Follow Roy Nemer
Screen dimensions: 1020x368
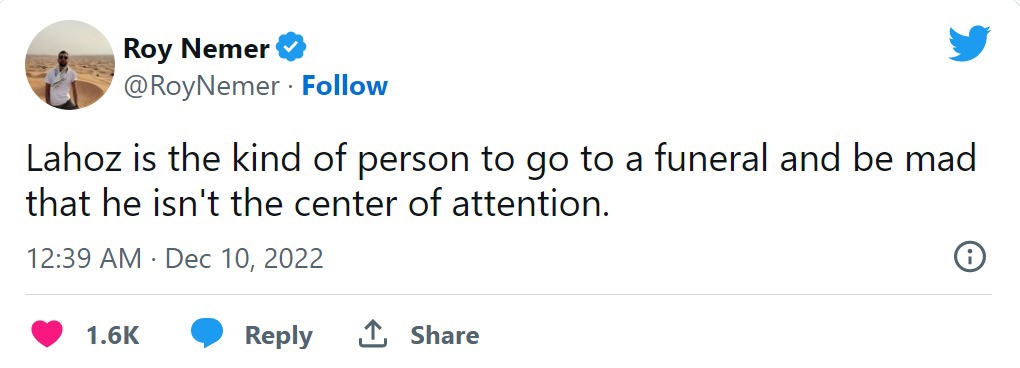(x=345, y=86)
